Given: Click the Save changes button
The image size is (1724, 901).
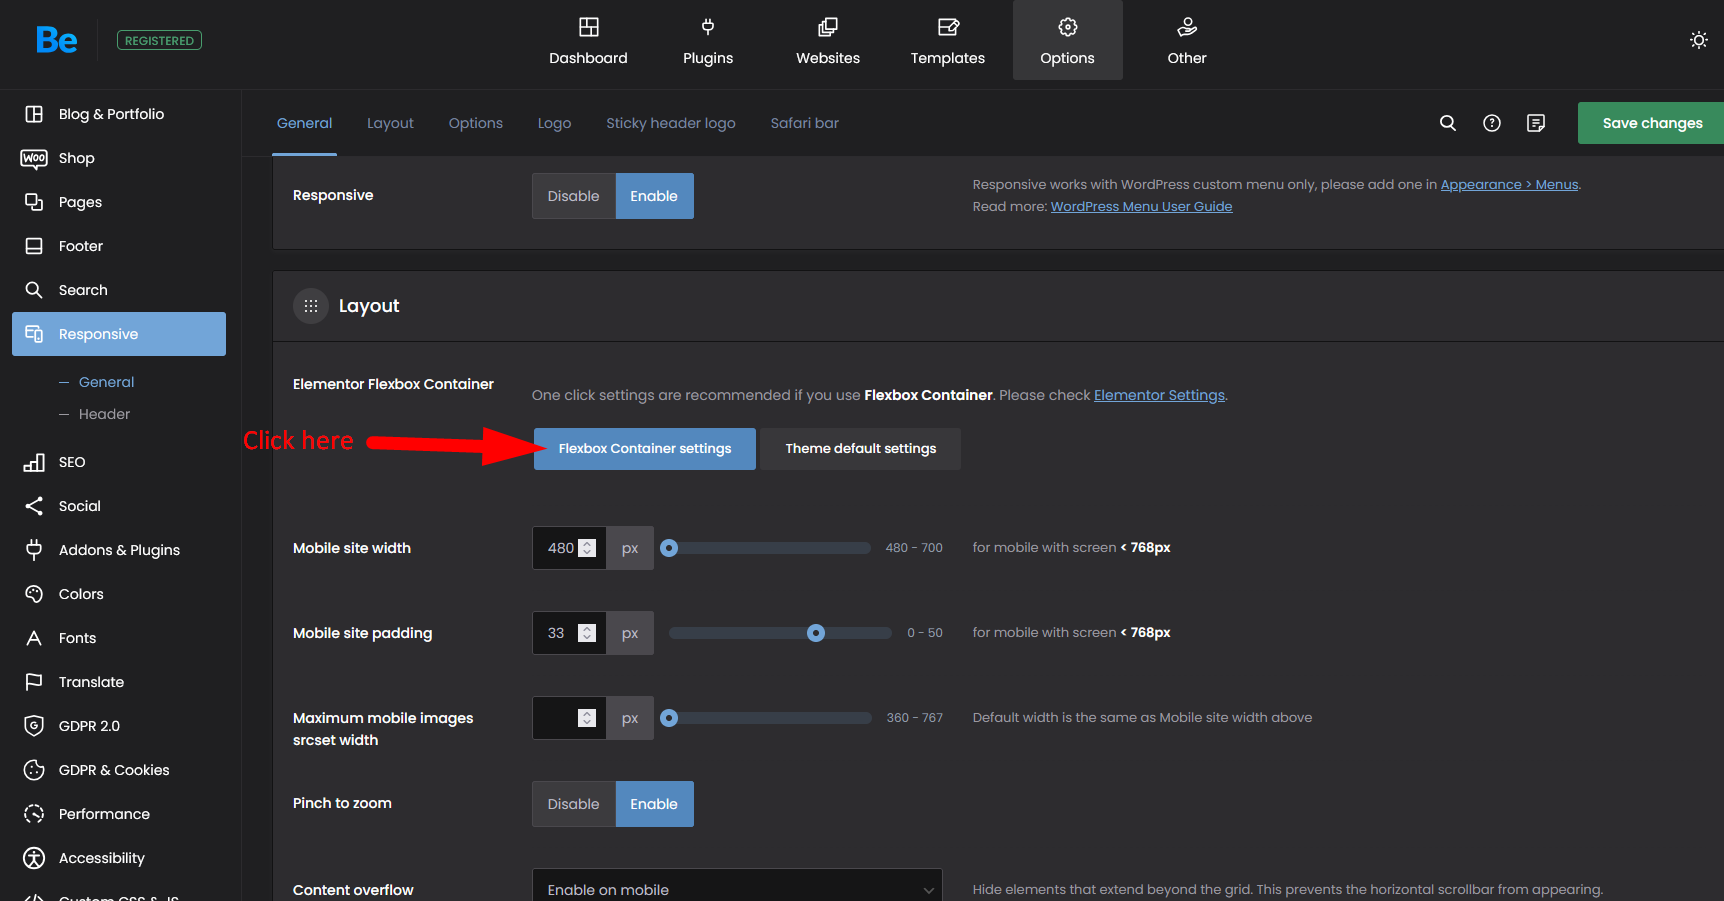Looking at the screenshot, I should [x=1651, y=123].
